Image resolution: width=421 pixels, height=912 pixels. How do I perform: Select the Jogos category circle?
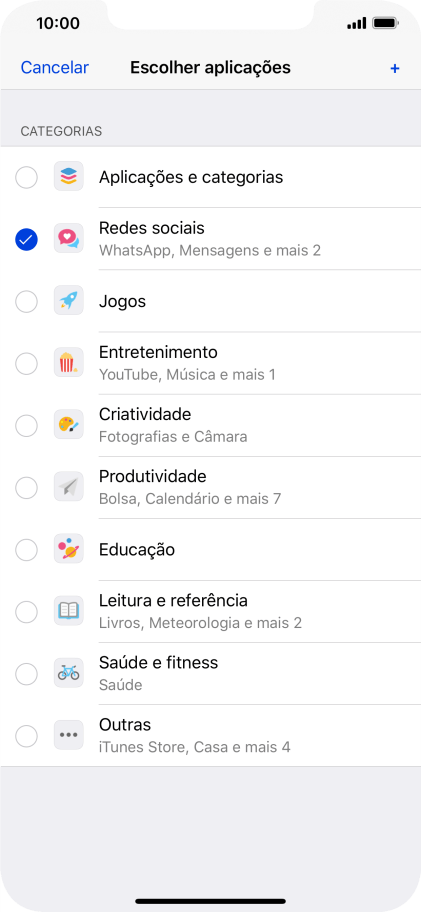[x=26, y=301]
